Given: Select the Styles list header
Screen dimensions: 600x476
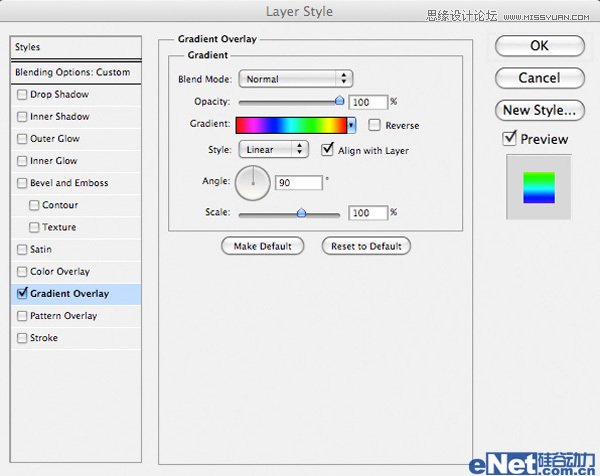Looking at the screenshot, I should (x=72, y=47).
